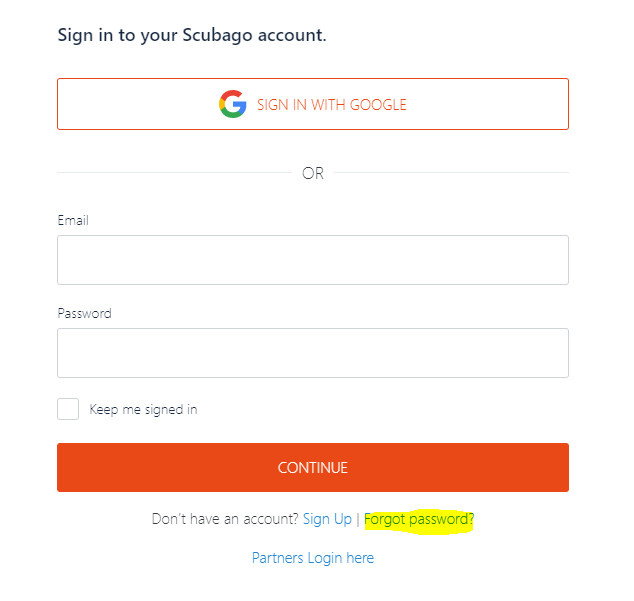This screenshot has width=634, height=601.
Task: Click the "Don't have an account?" text
Action: 225,519
